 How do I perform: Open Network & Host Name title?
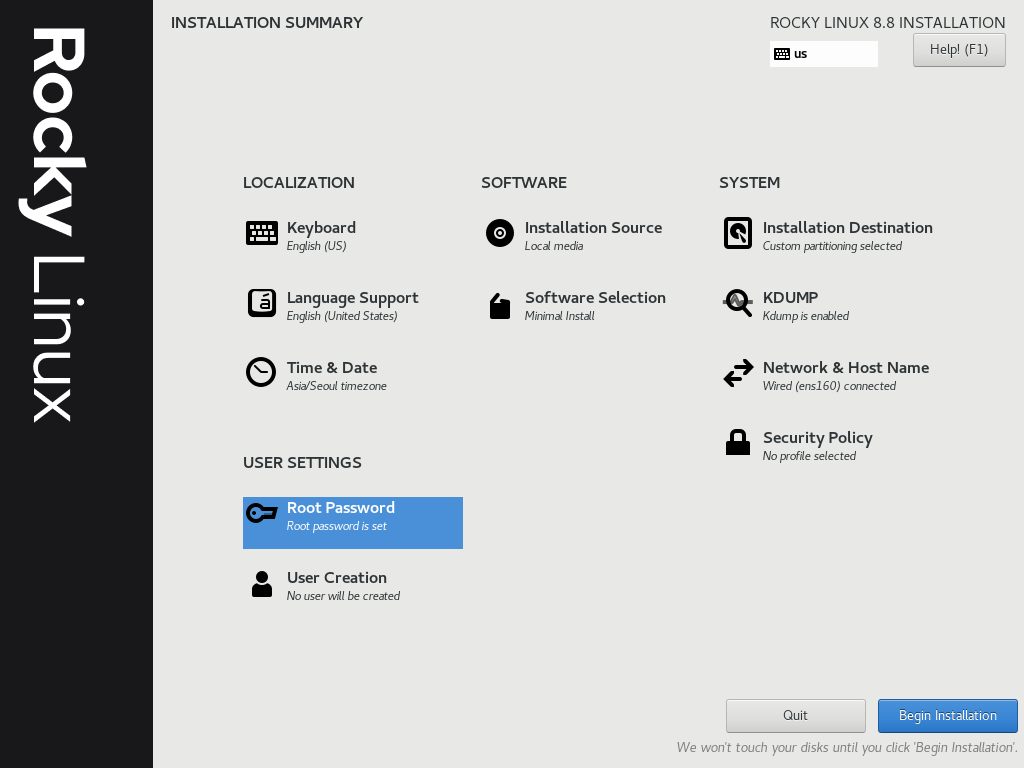(x=846, y=368)
